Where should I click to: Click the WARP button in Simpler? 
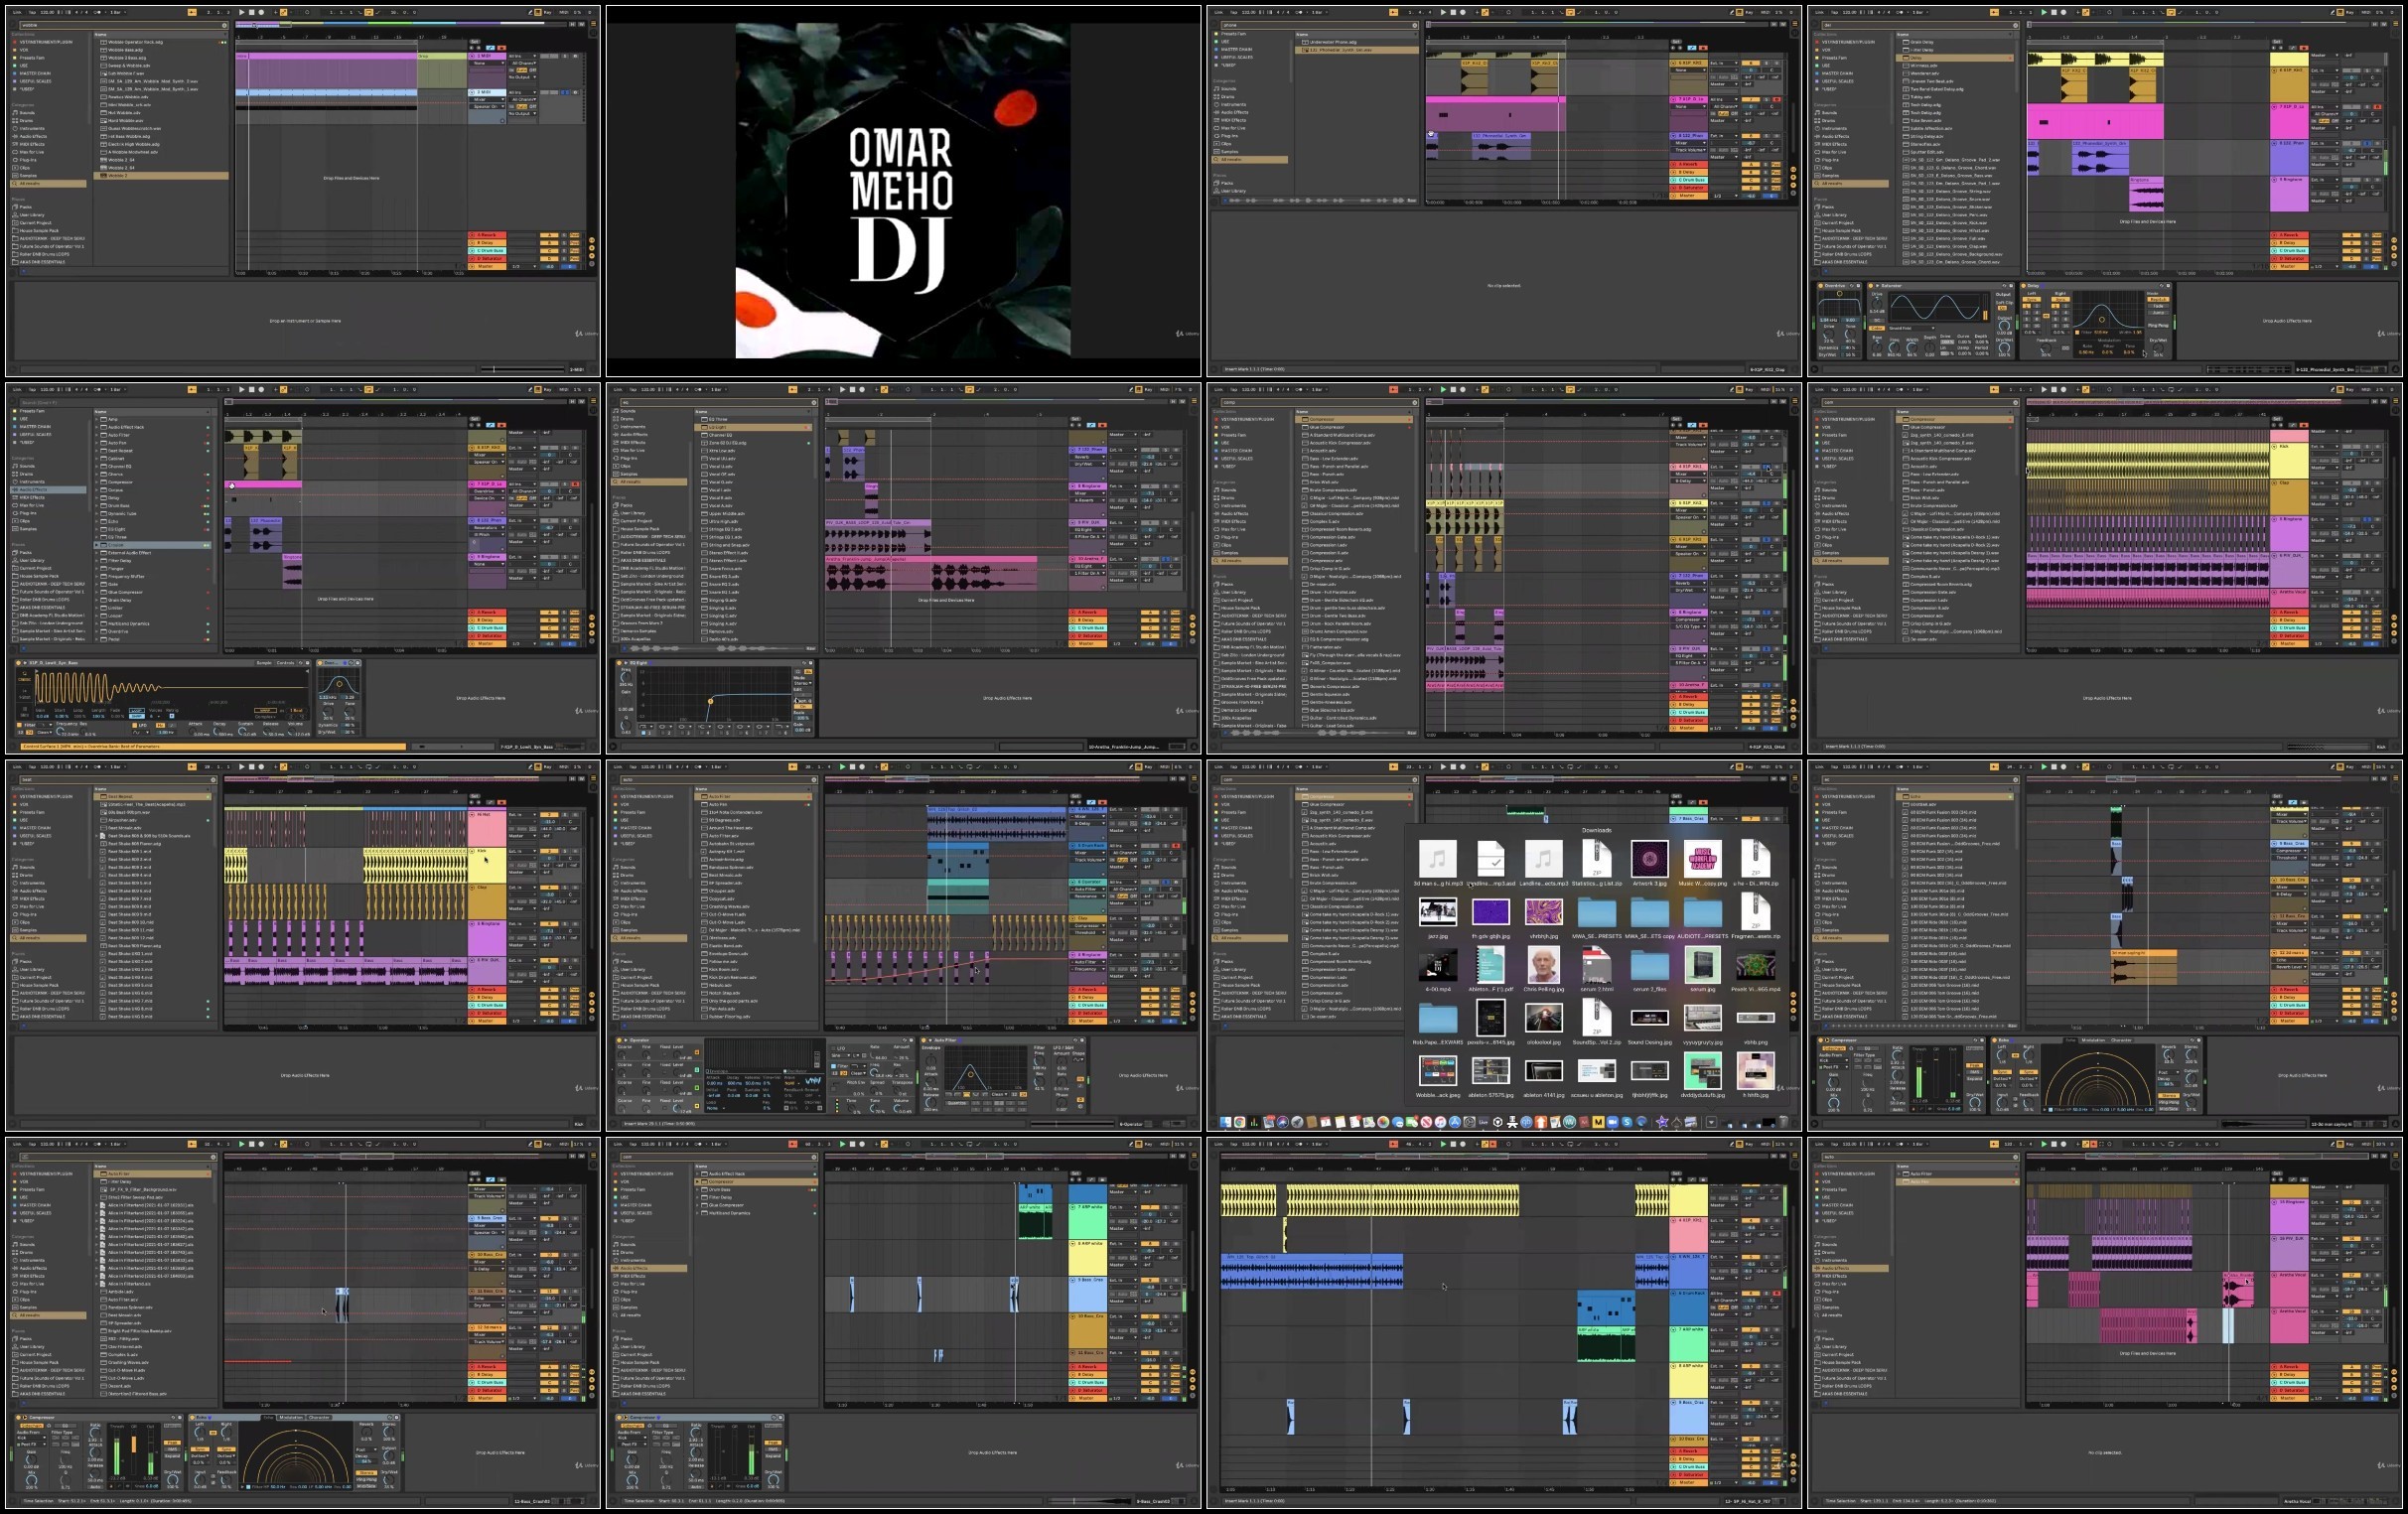coord(266,711)
